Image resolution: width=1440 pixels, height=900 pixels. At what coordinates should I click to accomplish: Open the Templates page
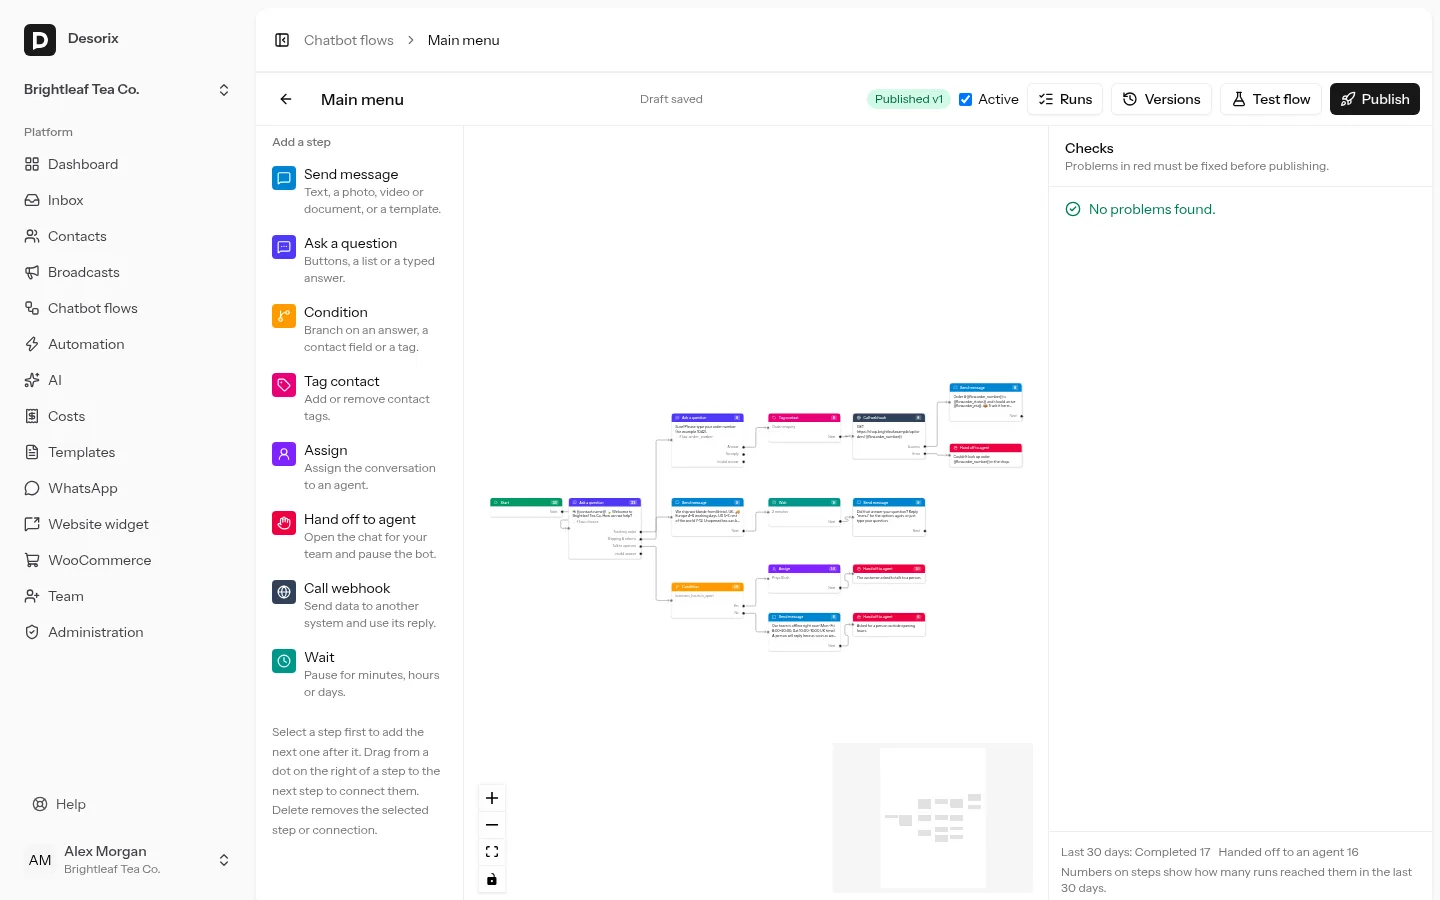coord(127,452)
